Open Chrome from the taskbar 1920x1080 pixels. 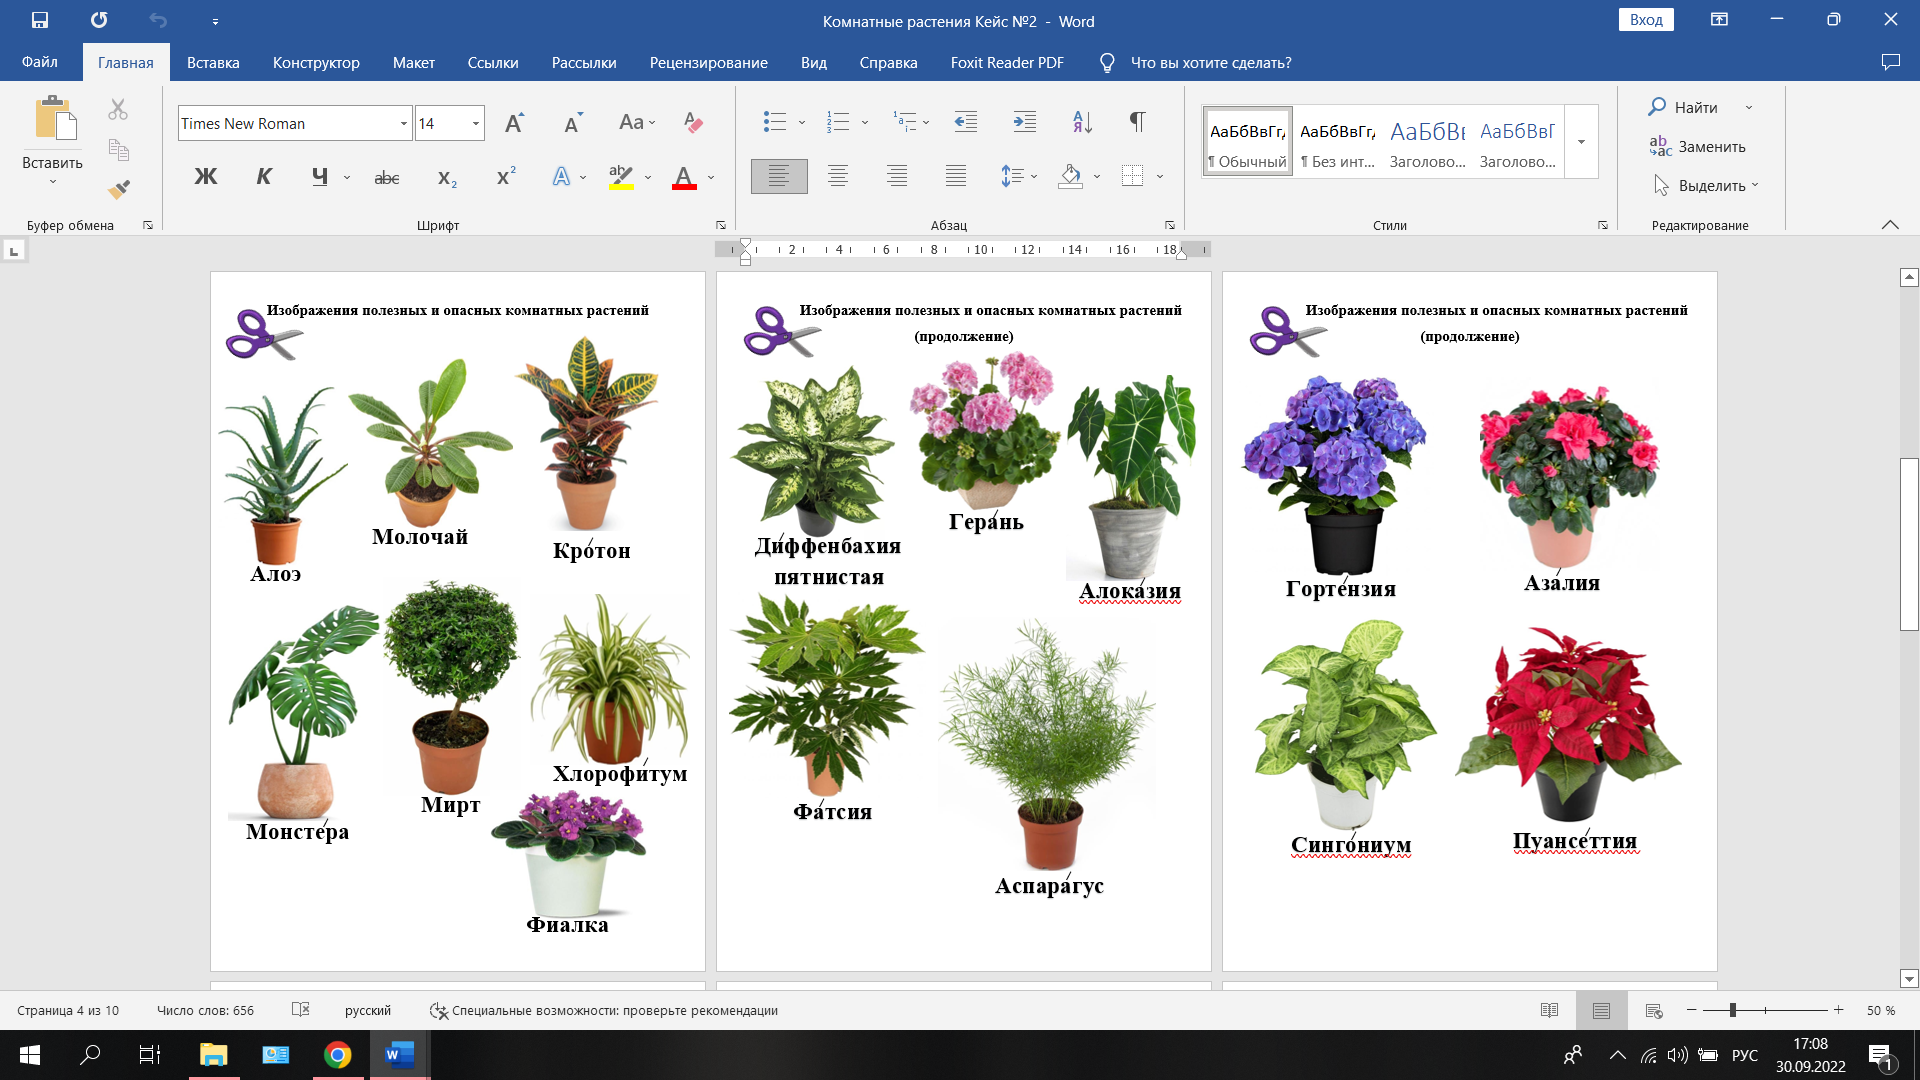[x=338, y=1055]
